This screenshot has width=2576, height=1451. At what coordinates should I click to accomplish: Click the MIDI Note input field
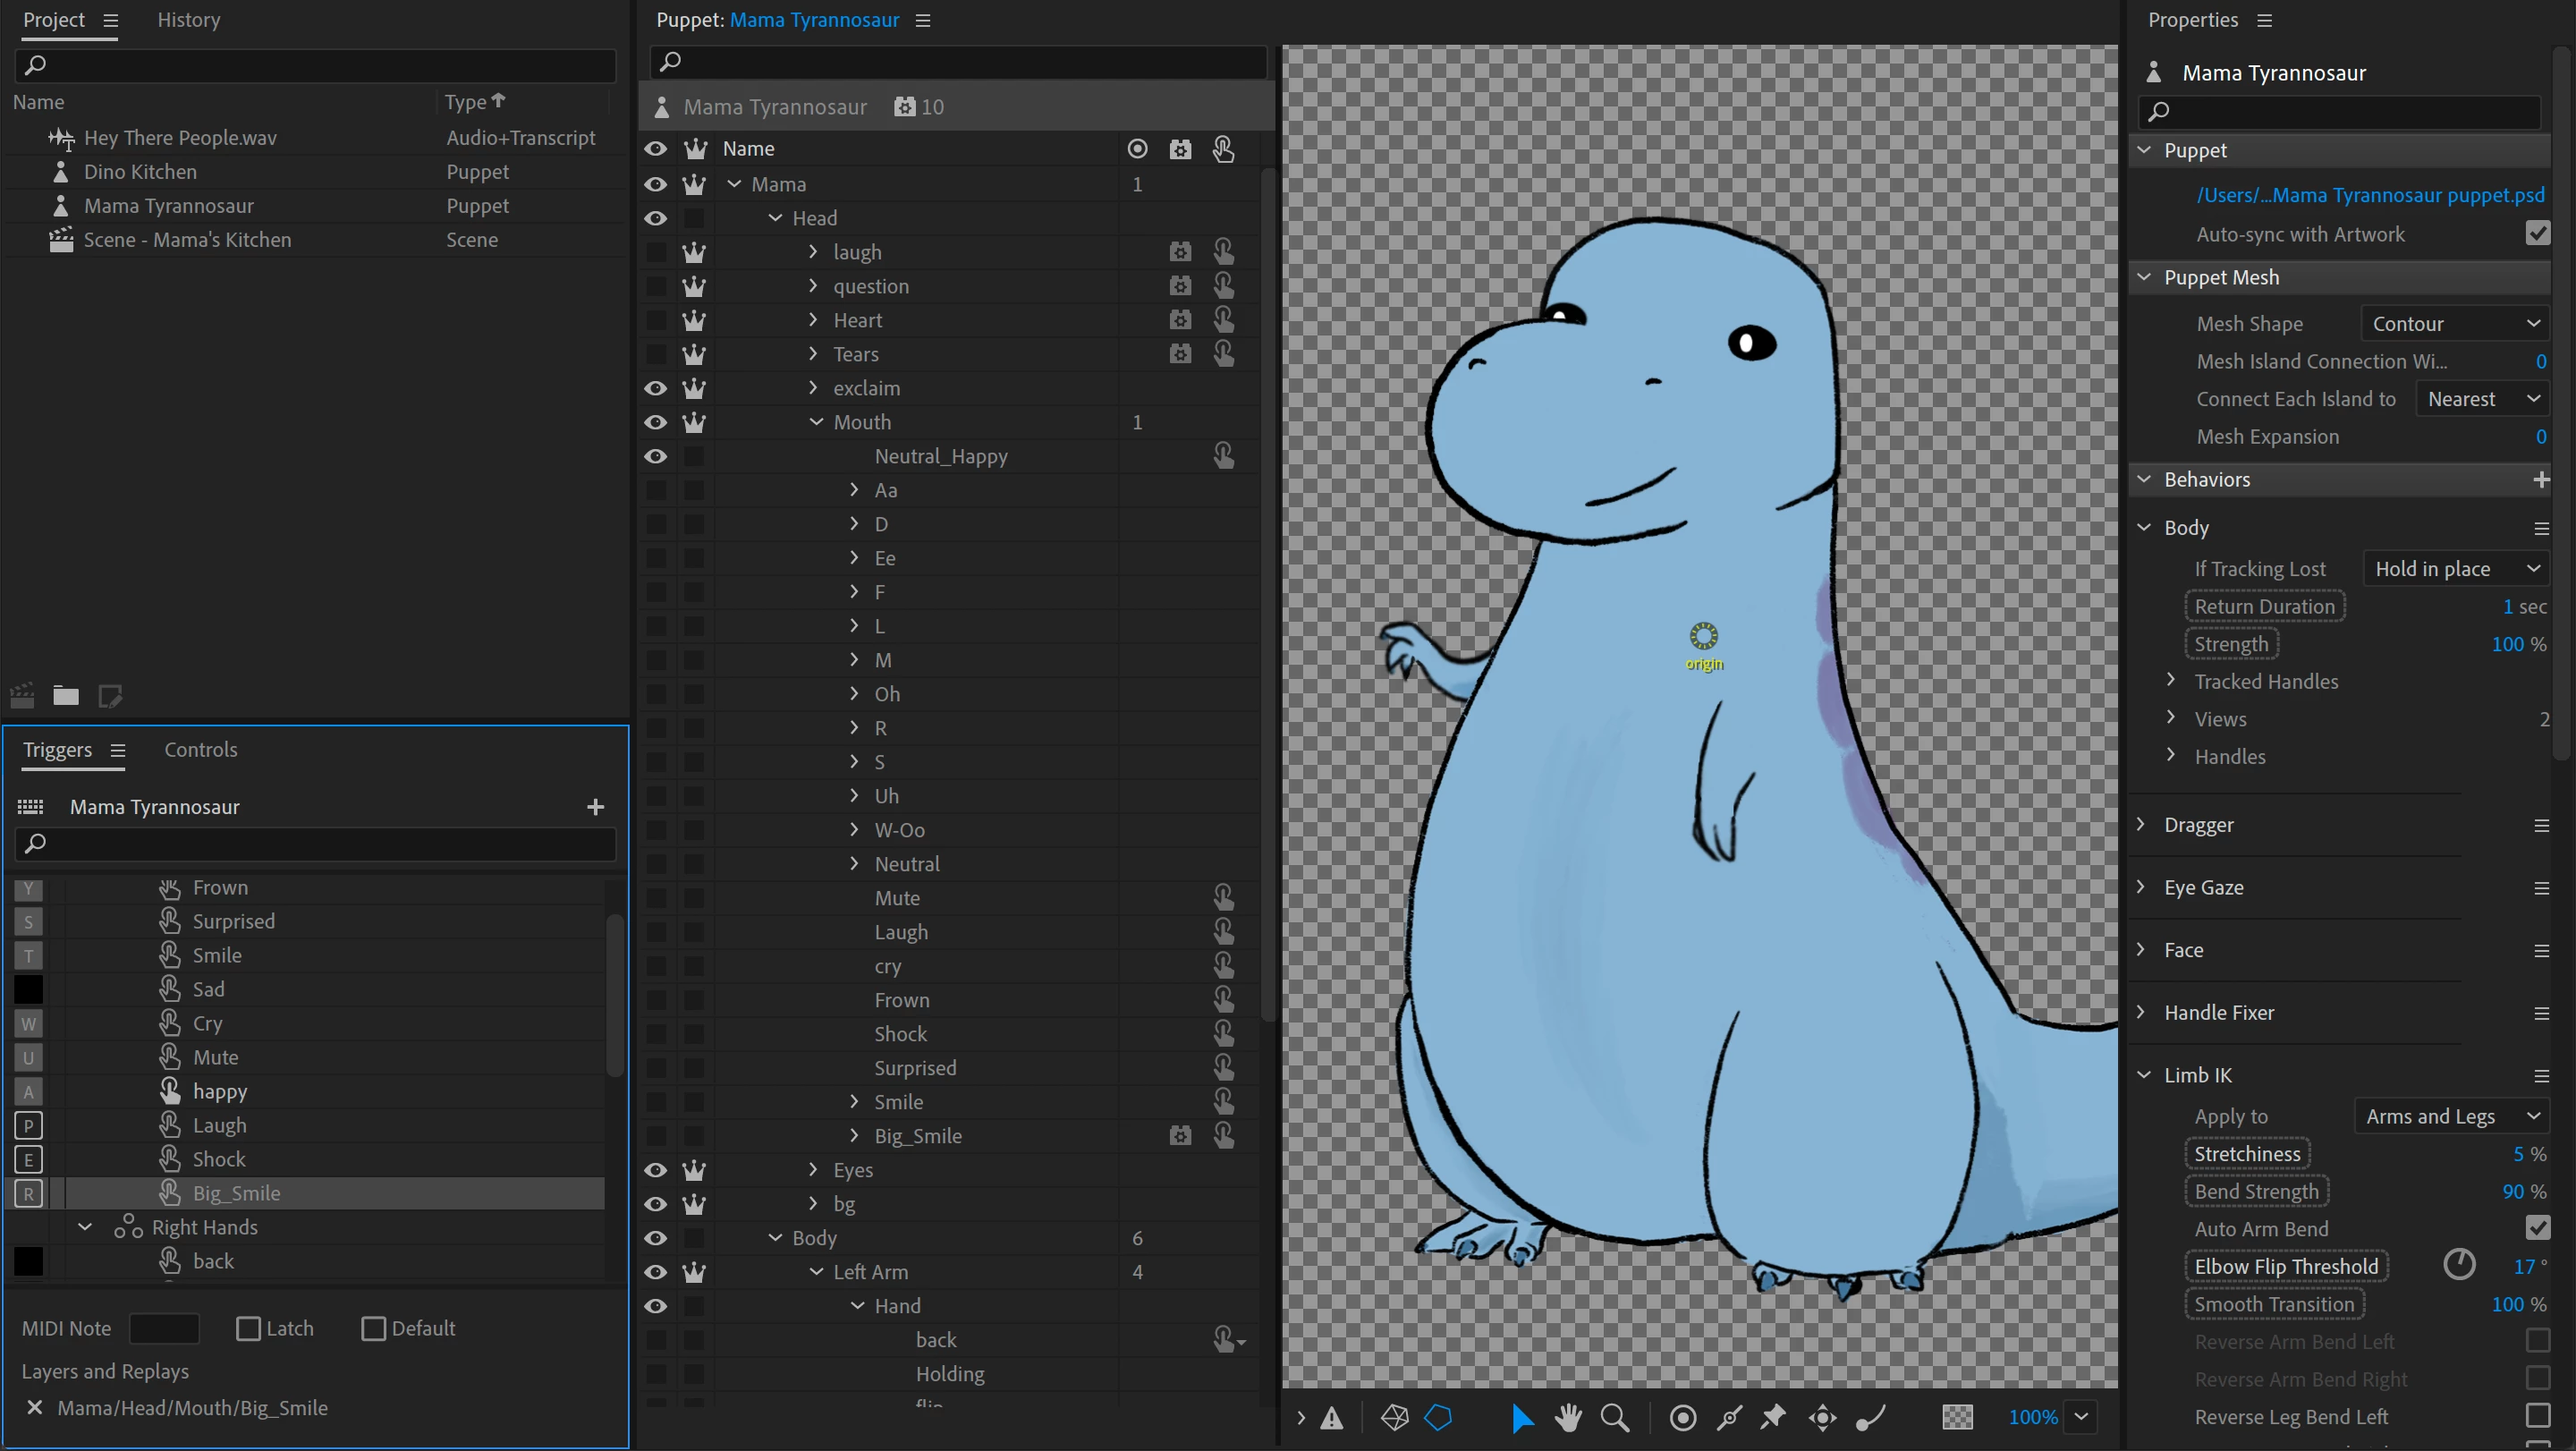coord(165,1328)
